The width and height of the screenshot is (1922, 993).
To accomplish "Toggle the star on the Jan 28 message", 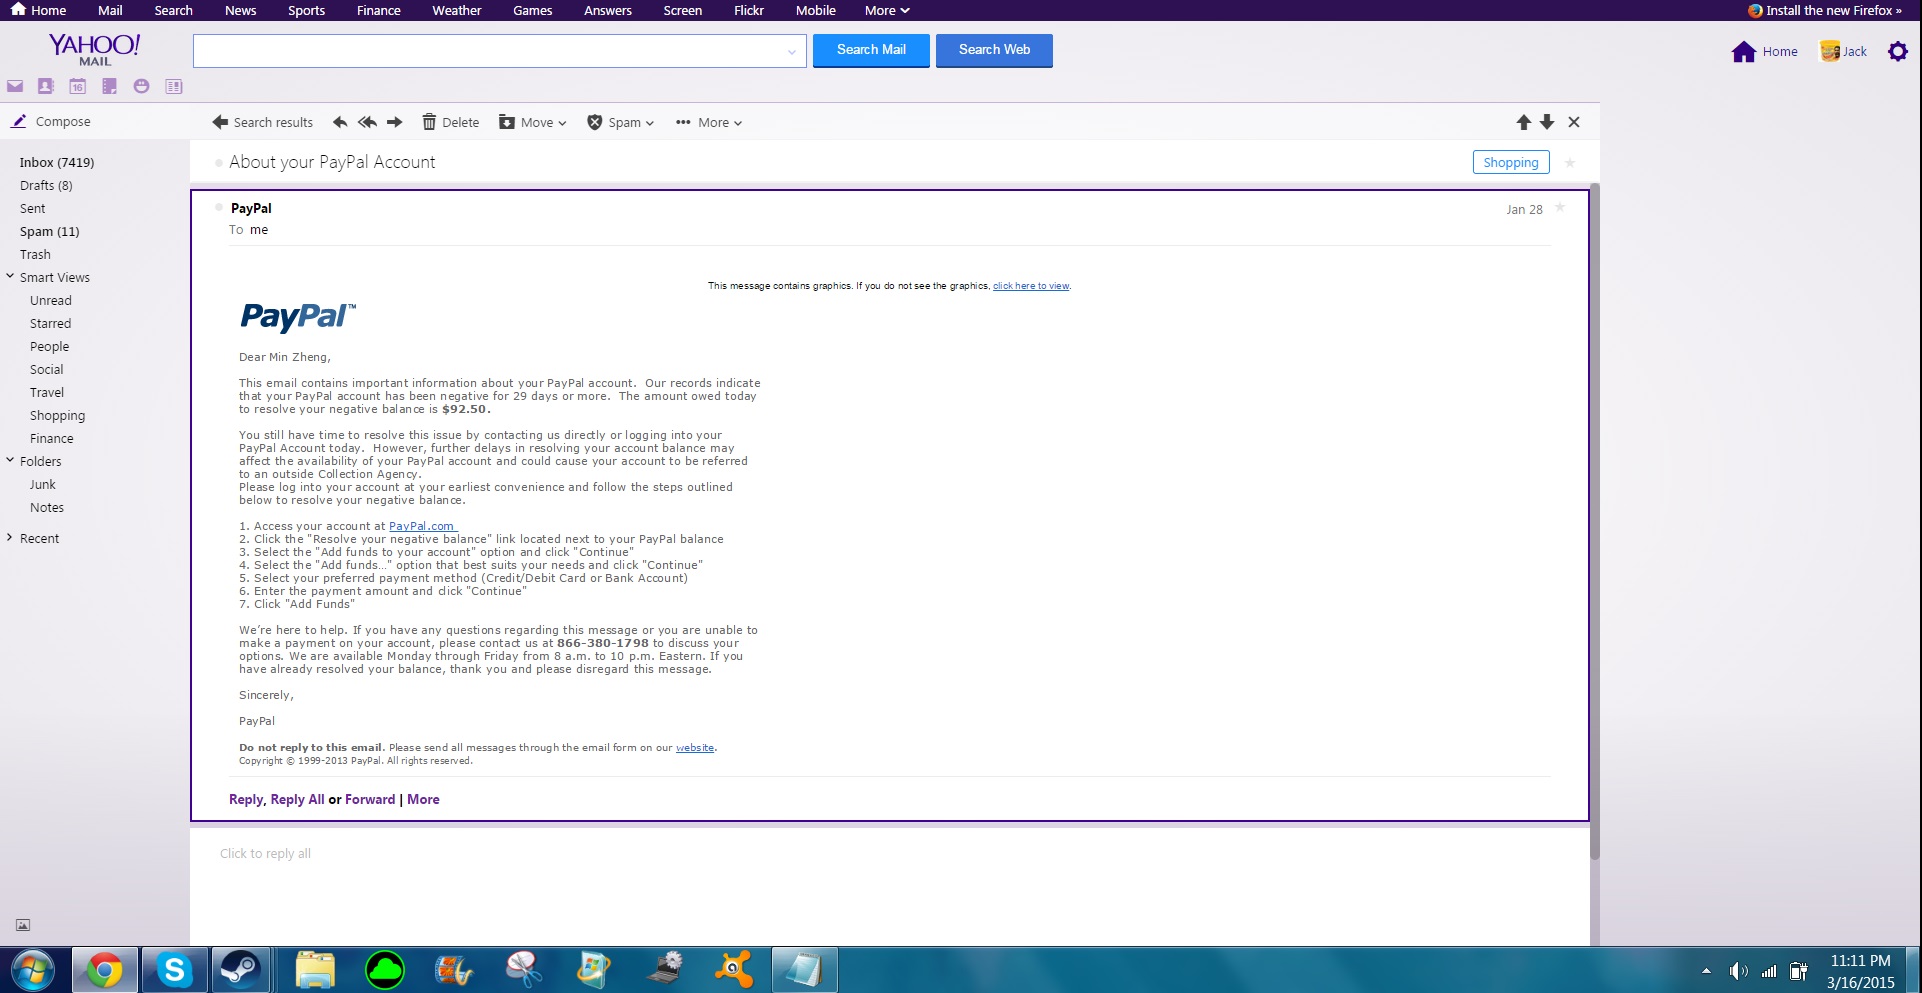I will pos(1560,208).
